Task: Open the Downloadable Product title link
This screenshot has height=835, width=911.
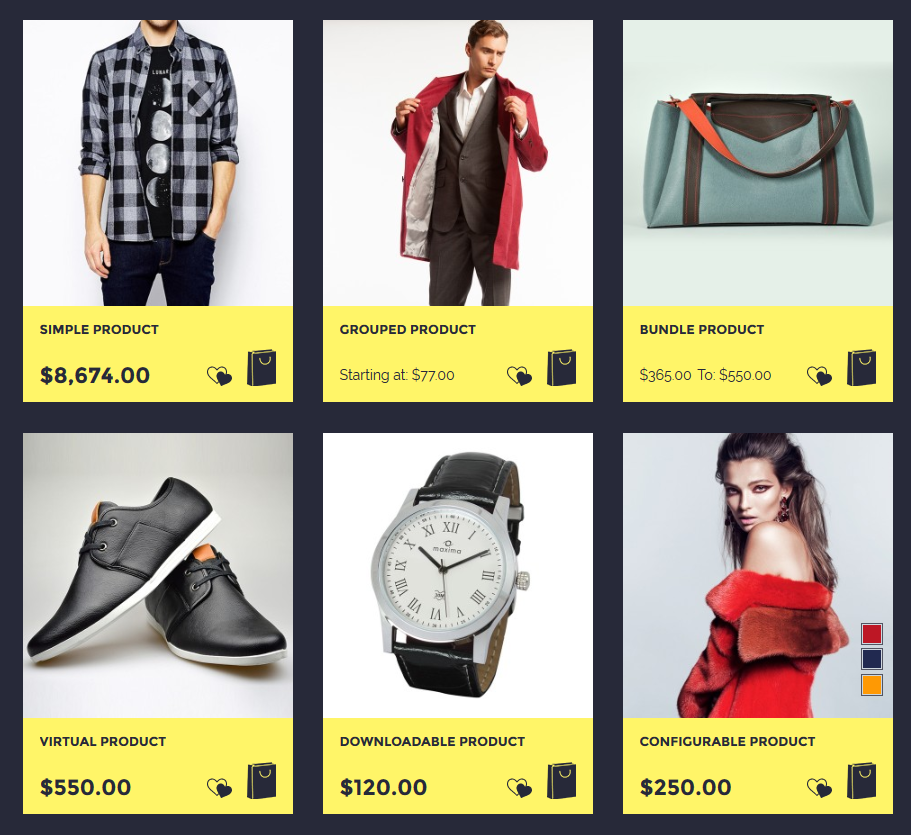Action: click(432, 741)
